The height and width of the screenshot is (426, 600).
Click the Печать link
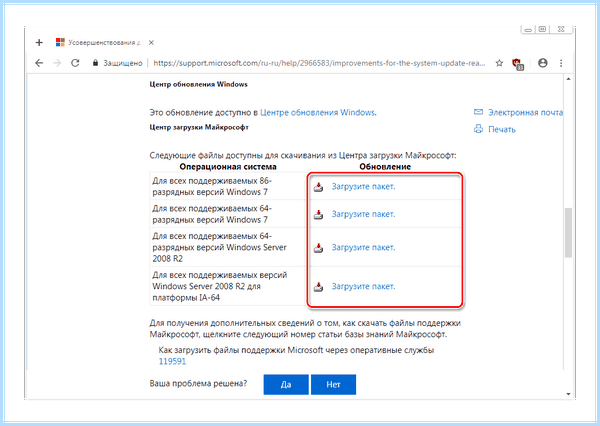click(x=502, y=129)
